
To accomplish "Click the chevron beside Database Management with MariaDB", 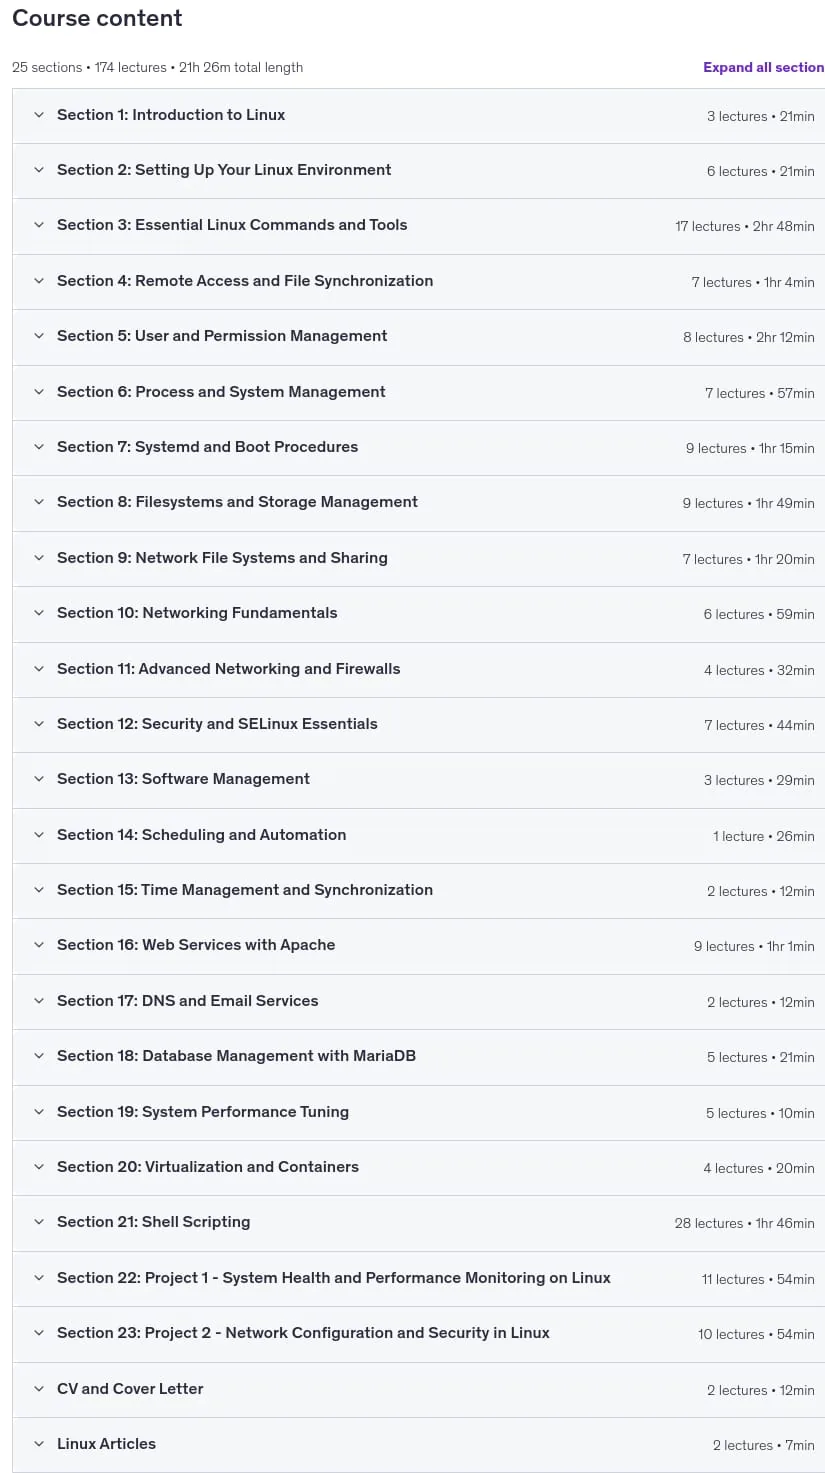I will point(39,1056).
